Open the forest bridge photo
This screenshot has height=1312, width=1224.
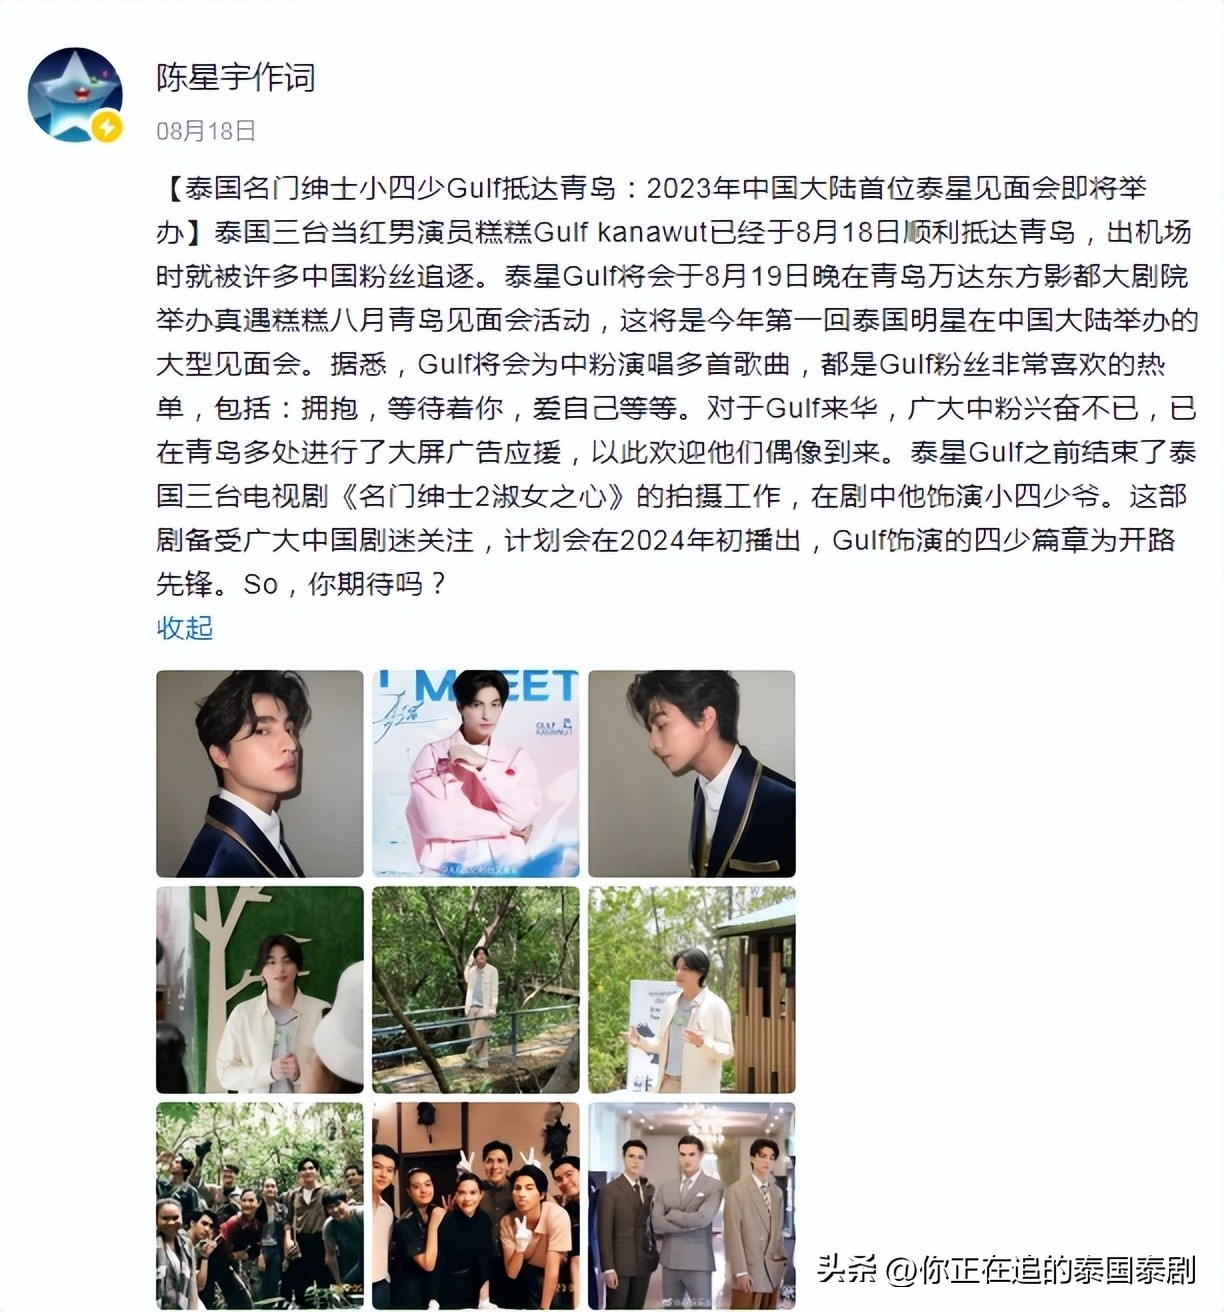(x=476, y=990)
